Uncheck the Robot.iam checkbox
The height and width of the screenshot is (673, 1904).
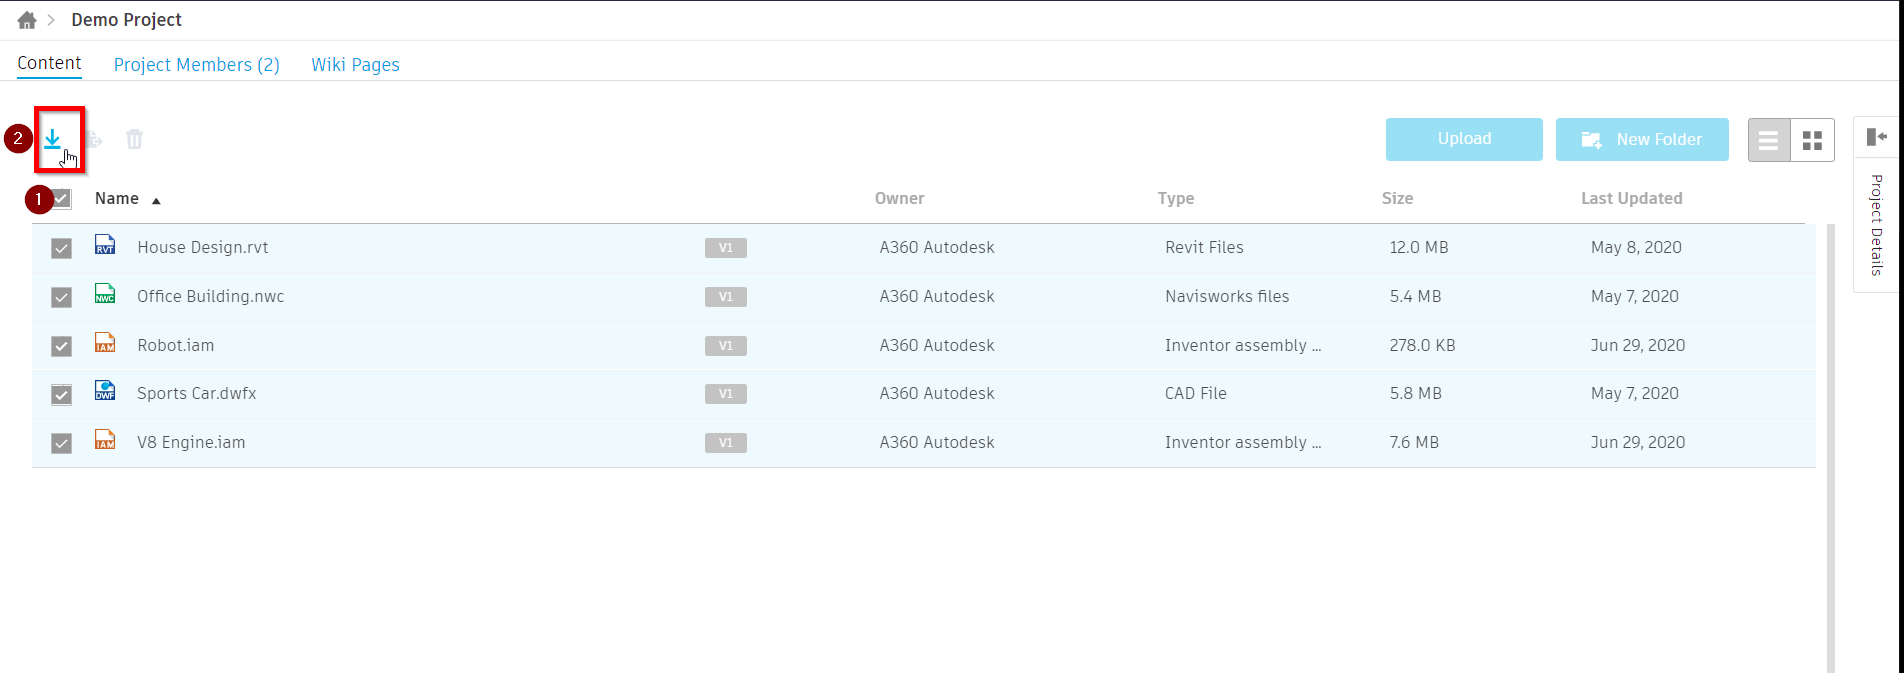pyautogui.click(x=62, y=346)
